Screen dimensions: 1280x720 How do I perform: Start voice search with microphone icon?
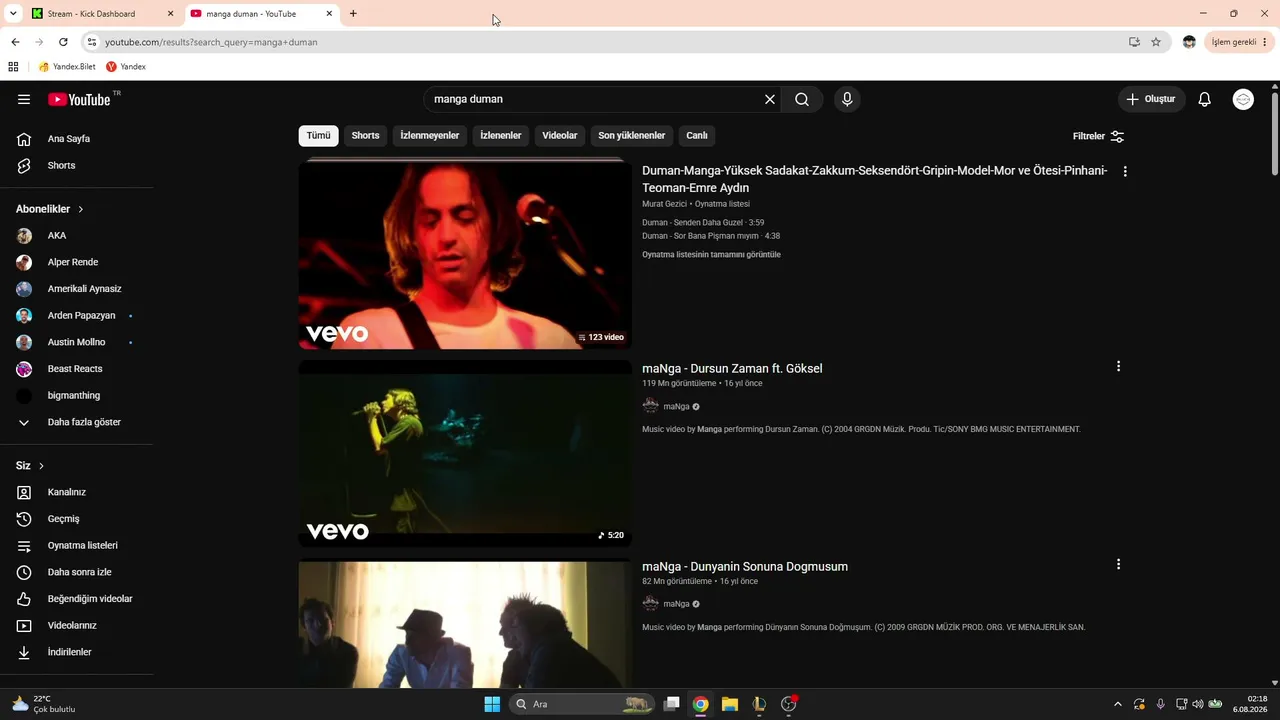coord(847,99)
